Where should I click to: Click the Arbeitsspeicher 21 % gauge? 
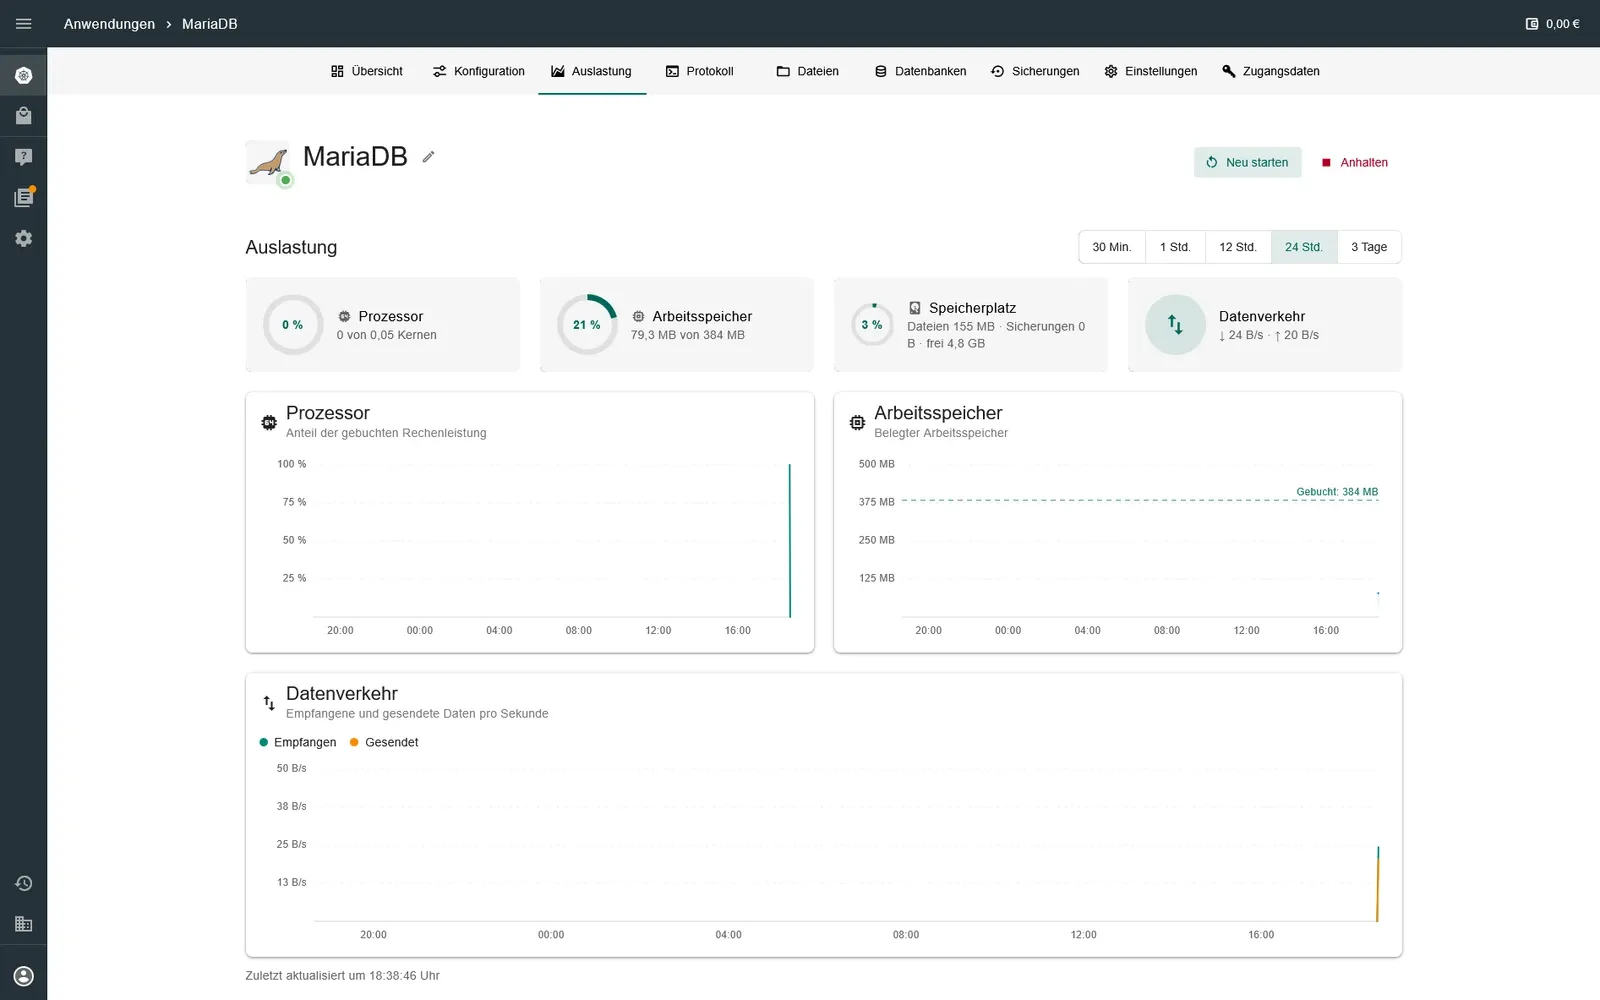coord(587,325)
